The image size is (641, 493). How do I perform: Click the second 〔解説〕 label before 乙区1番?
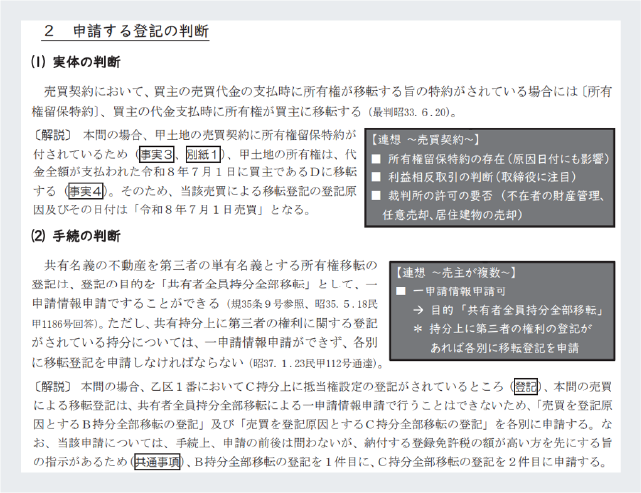53,386
